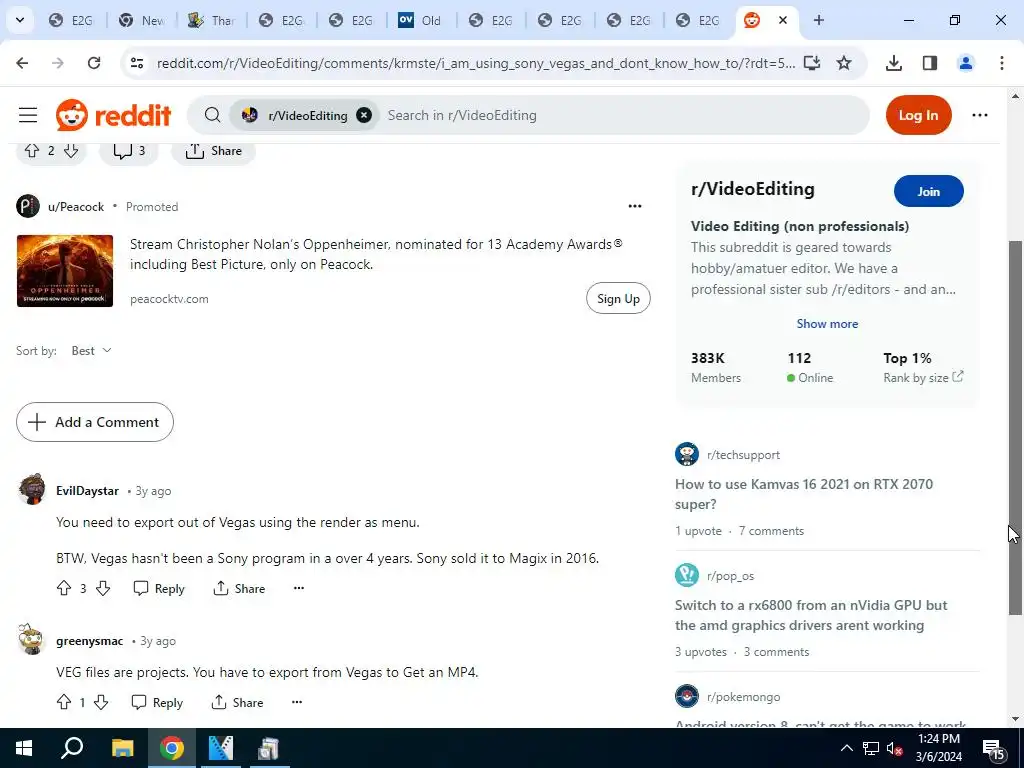Open the Windows Start menu
Viewport: 1024px width, 768px height.
click(24, 748)
